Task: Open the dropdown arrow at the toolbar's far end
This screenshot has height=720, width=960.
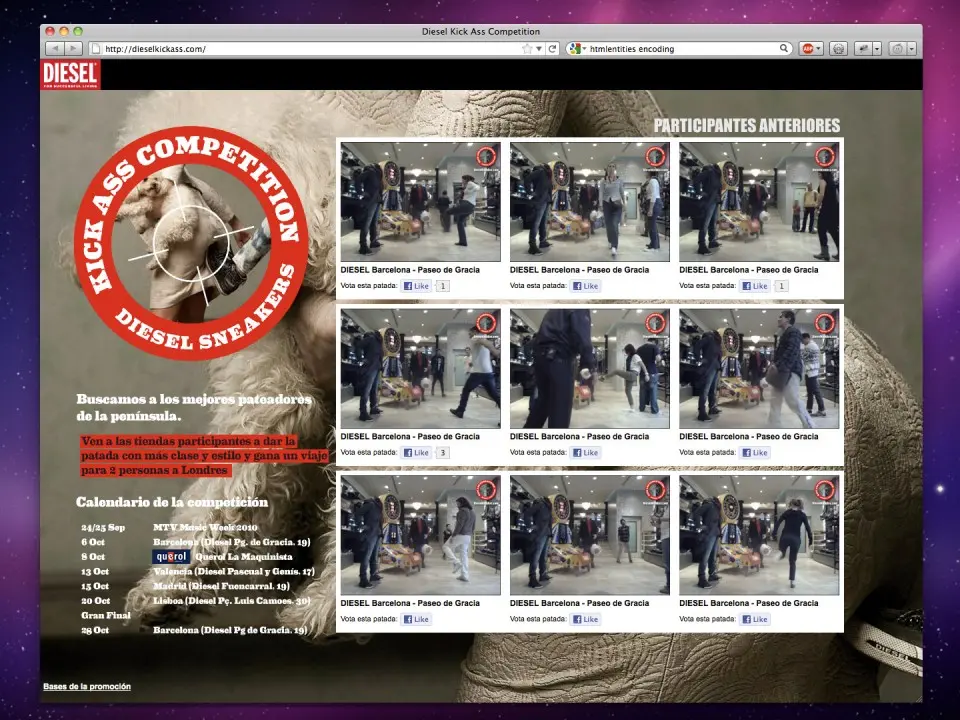Action: (912, 48)
